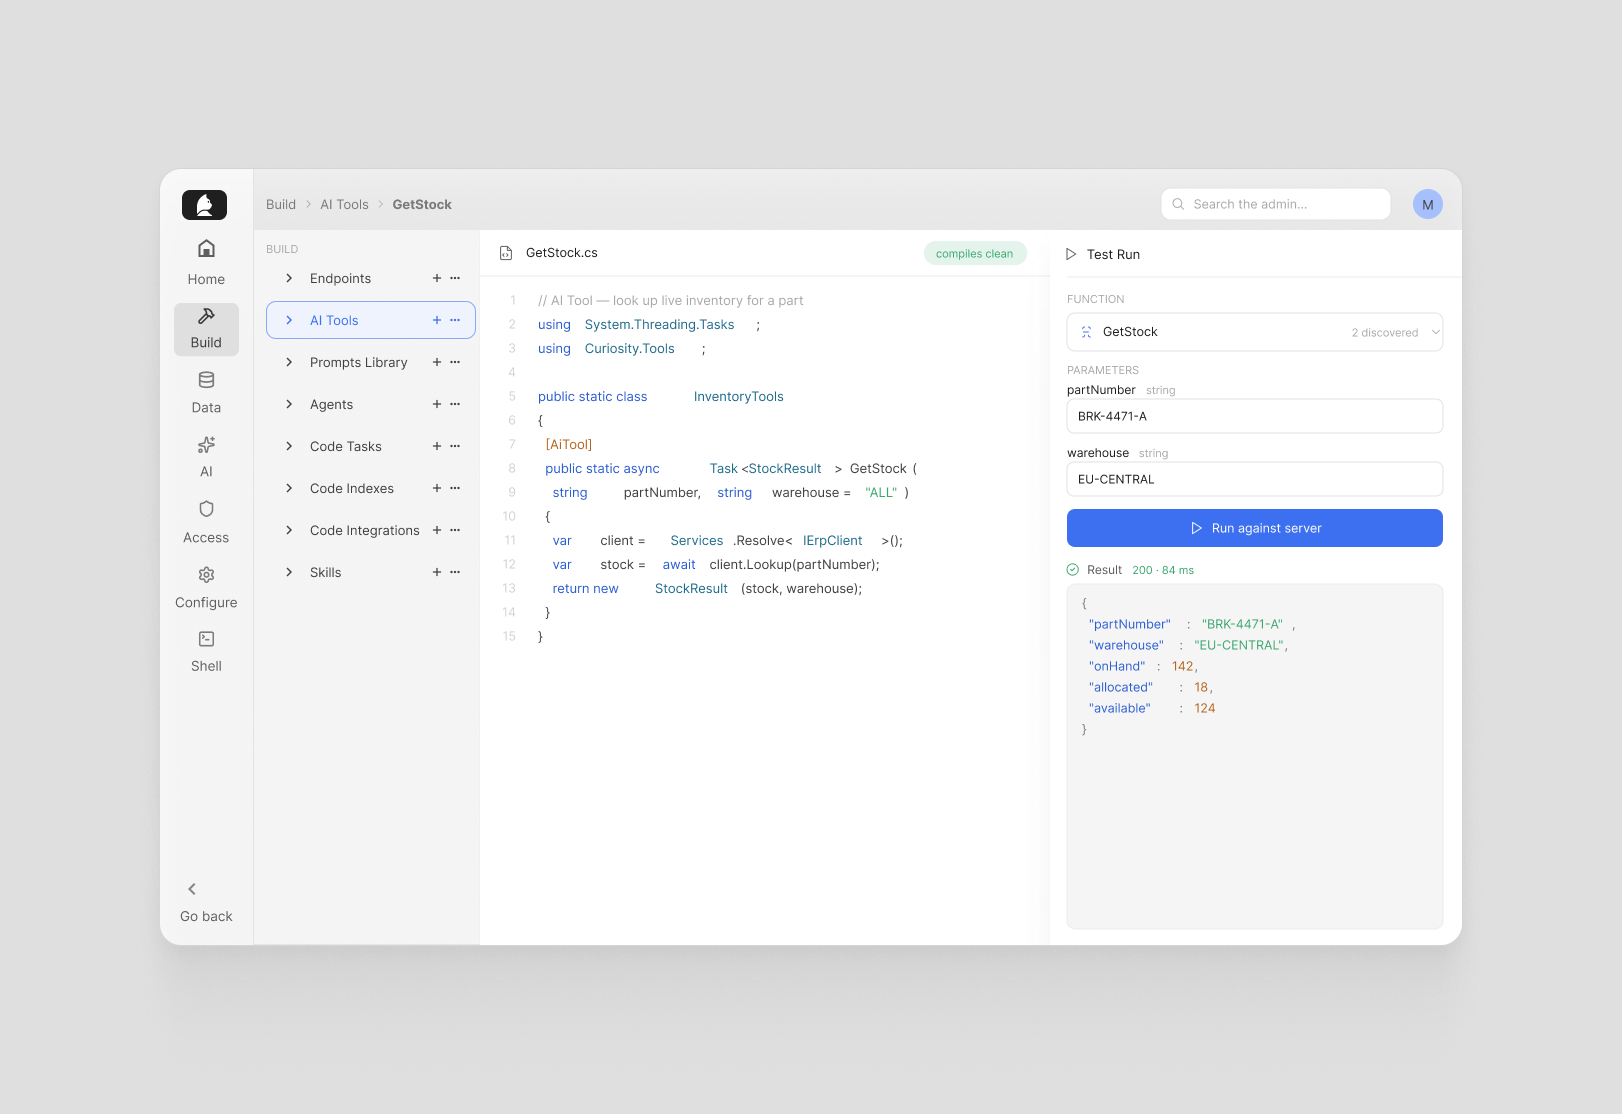Open the Data section

[x=206, y=393]
